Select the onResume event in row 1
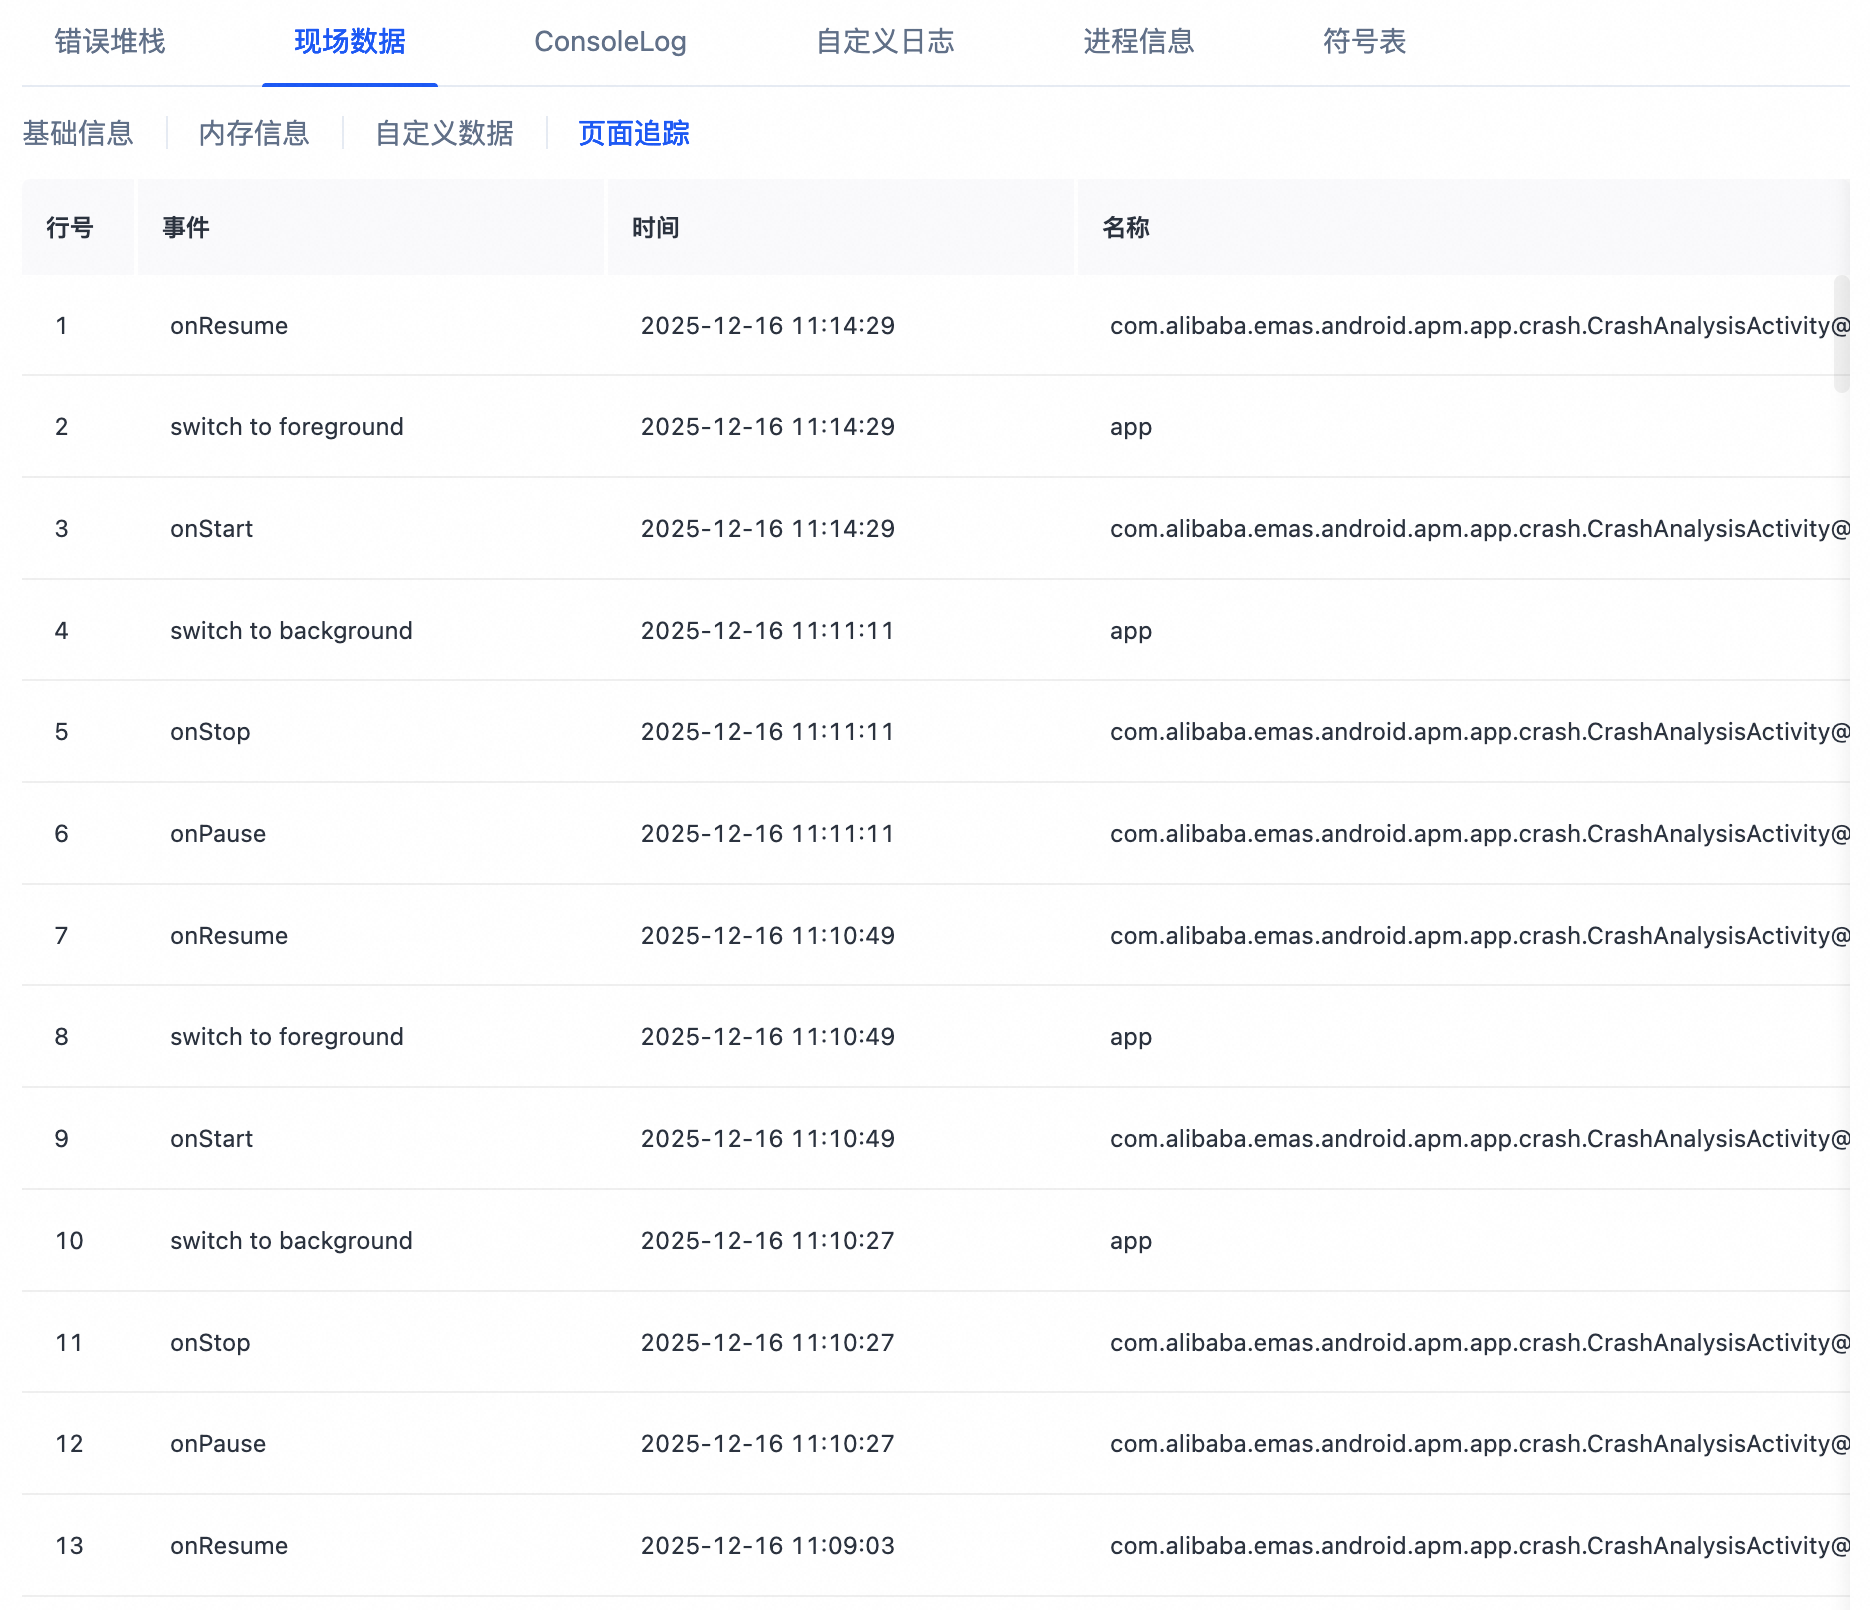This screenshot has height=1610, width=1870. point(229,326)
